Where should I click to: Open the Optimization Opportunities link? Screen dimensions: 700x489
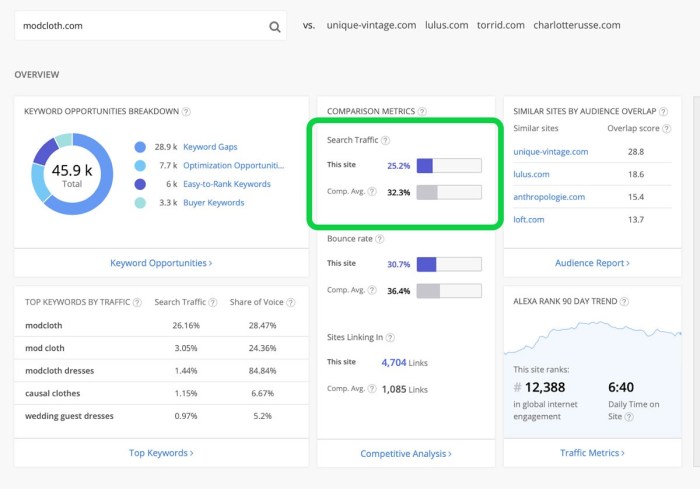pos(233,166)
